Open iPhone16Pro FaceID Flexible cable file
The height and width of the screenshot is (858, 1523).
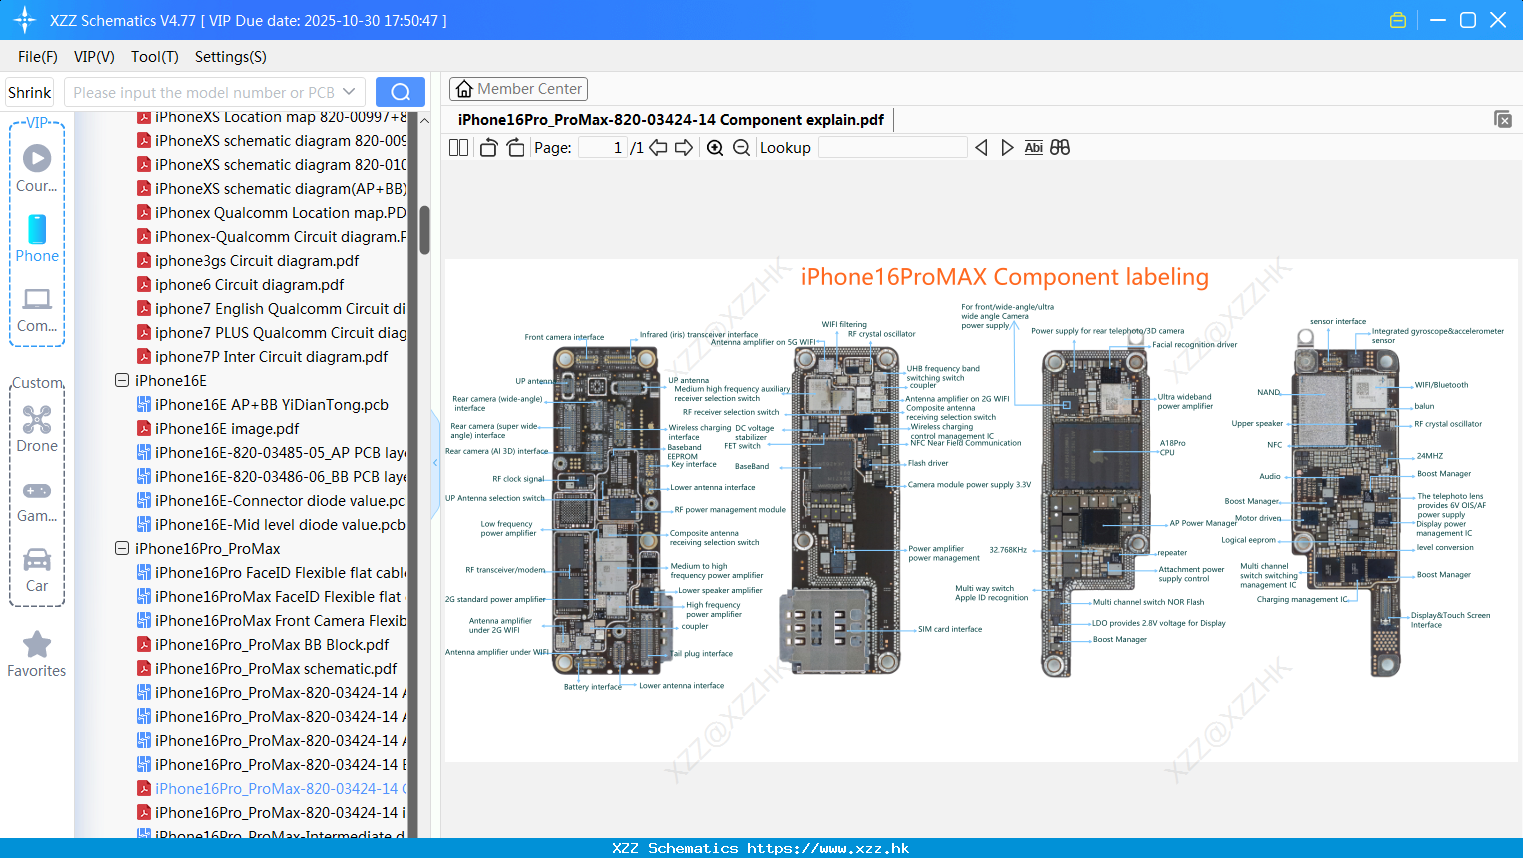[271, 572]
